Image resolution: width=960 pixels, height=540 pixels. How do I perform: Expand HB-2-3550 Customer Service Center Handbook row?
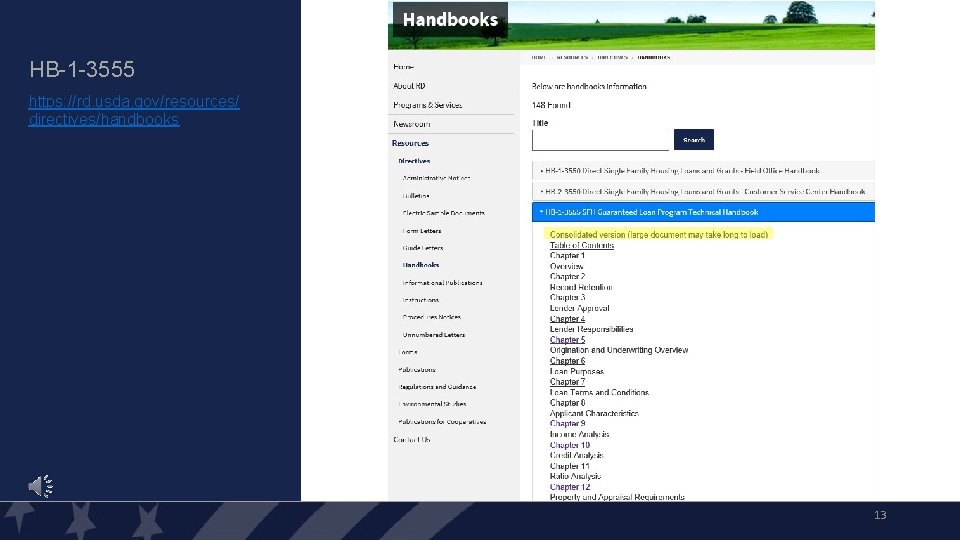tap(703, 192)
